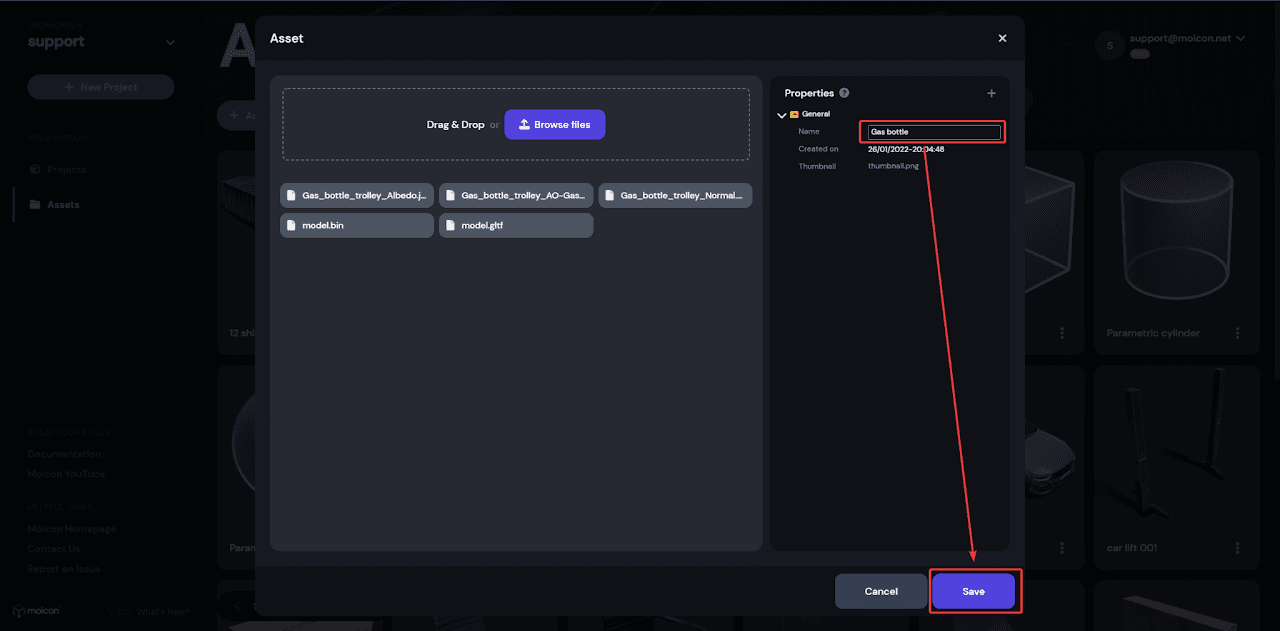Click the Browse files button

(x=554, y=125)
